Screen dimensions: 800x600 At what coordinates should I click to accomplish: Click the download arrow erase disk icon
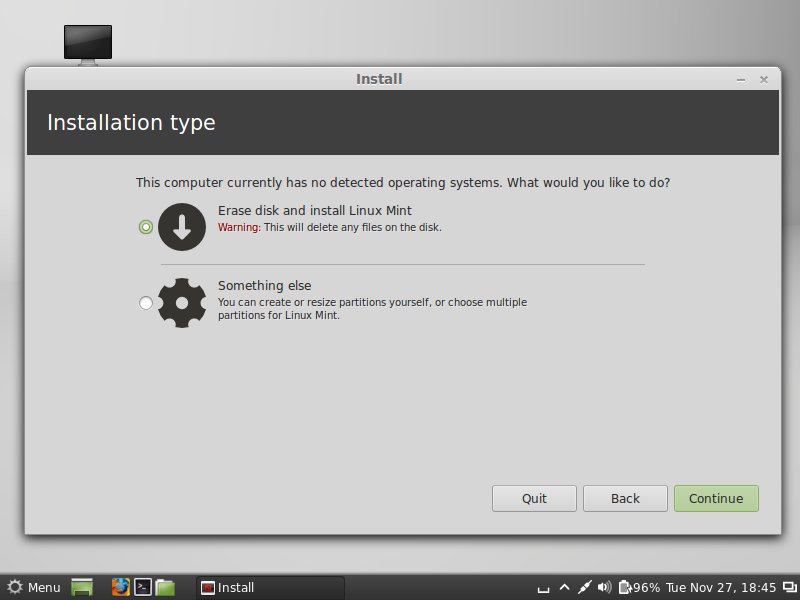pyautogui.click(x=182, y=227)
